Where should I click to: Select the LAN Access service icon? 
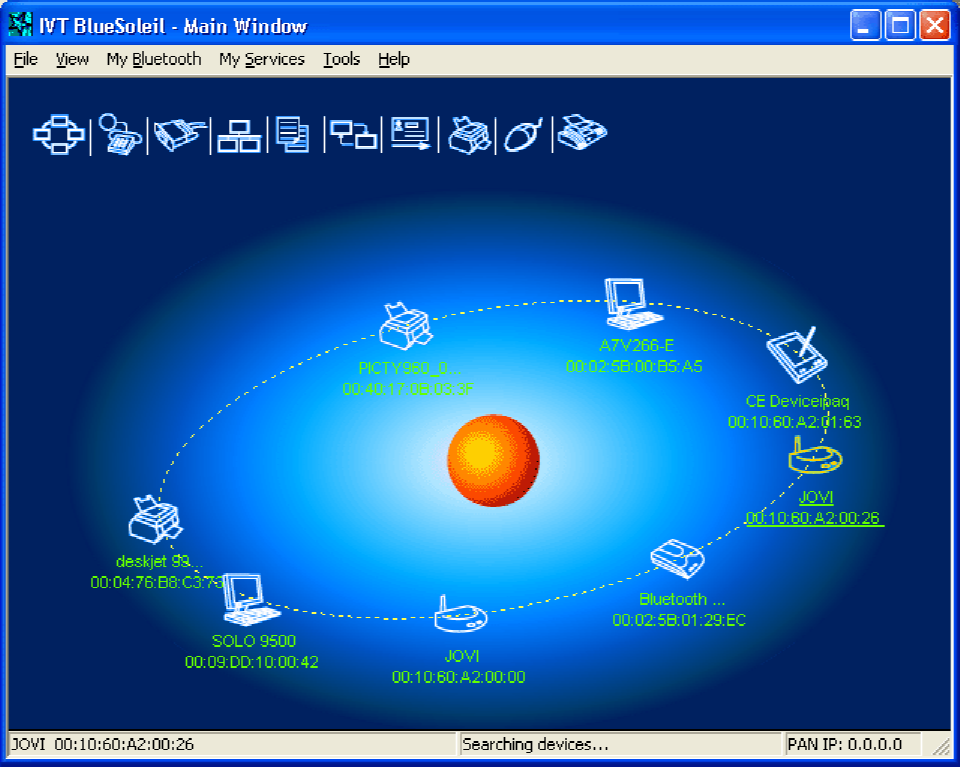pyautogui.click(x=239, y=135)
